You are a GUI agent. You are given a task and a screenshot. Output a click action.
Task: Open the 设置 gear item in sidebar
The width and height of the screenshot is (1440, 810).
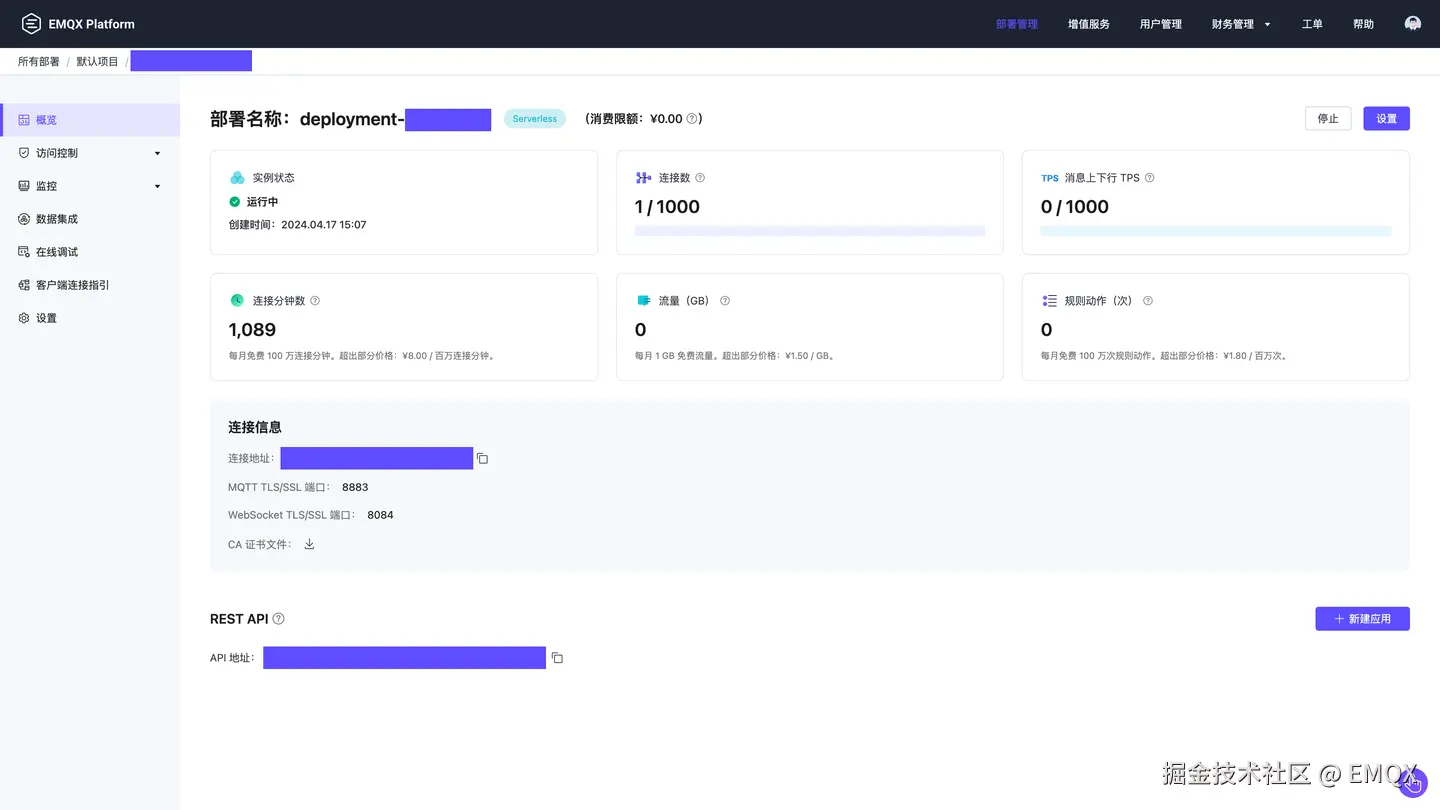point(46,317)
